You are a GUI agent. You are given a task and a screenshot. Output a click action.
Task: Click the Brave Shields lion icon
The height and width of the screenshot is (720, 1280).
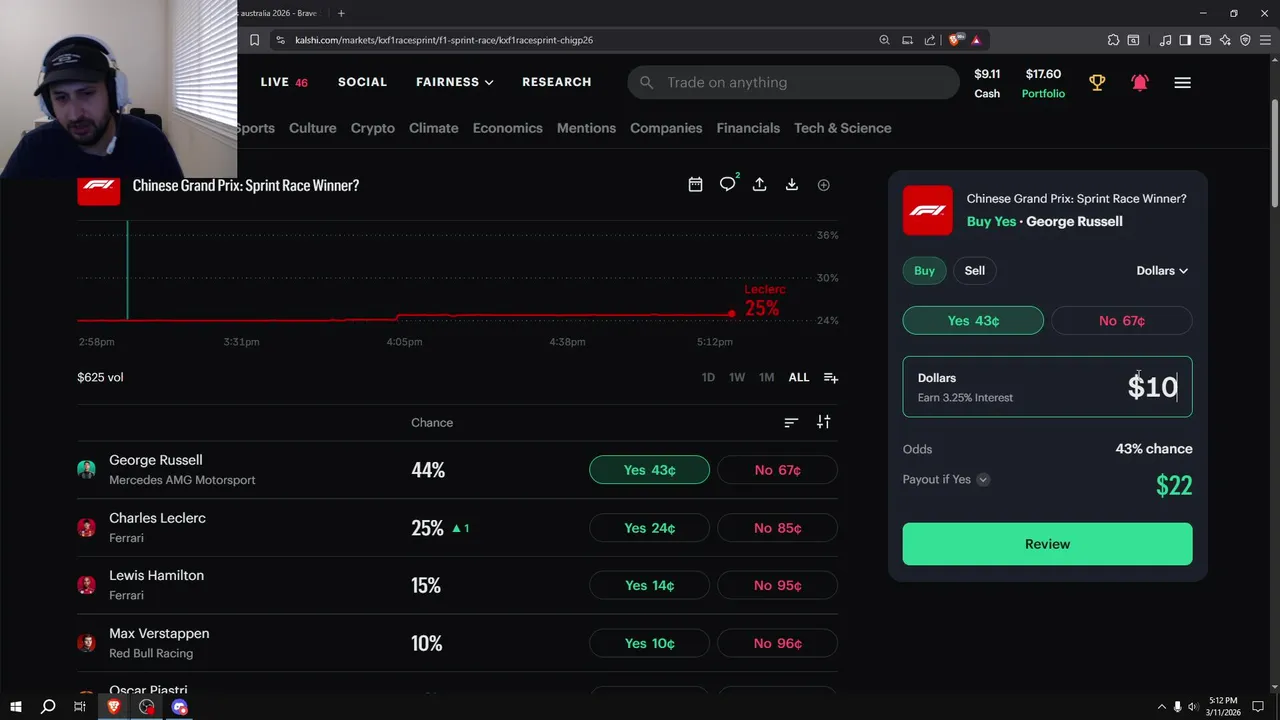pyautogui.click(x=955, y=40)
